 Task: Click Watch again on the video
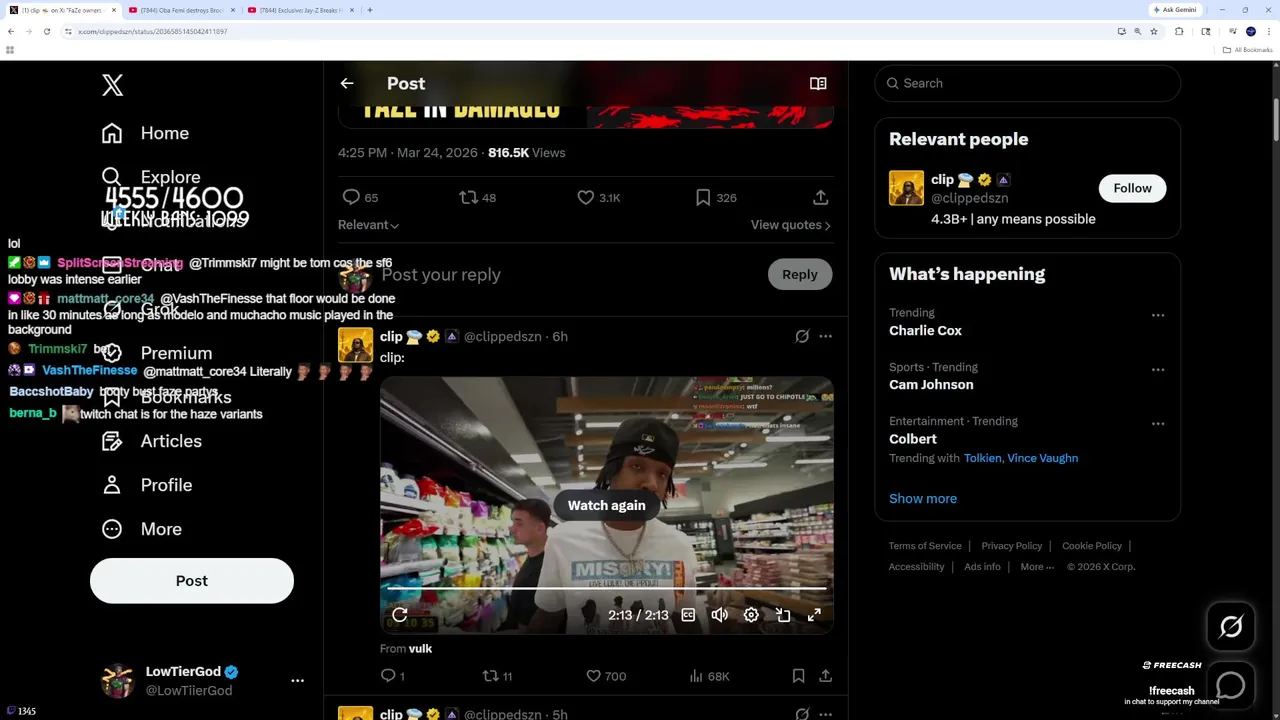tap(607, 506)
